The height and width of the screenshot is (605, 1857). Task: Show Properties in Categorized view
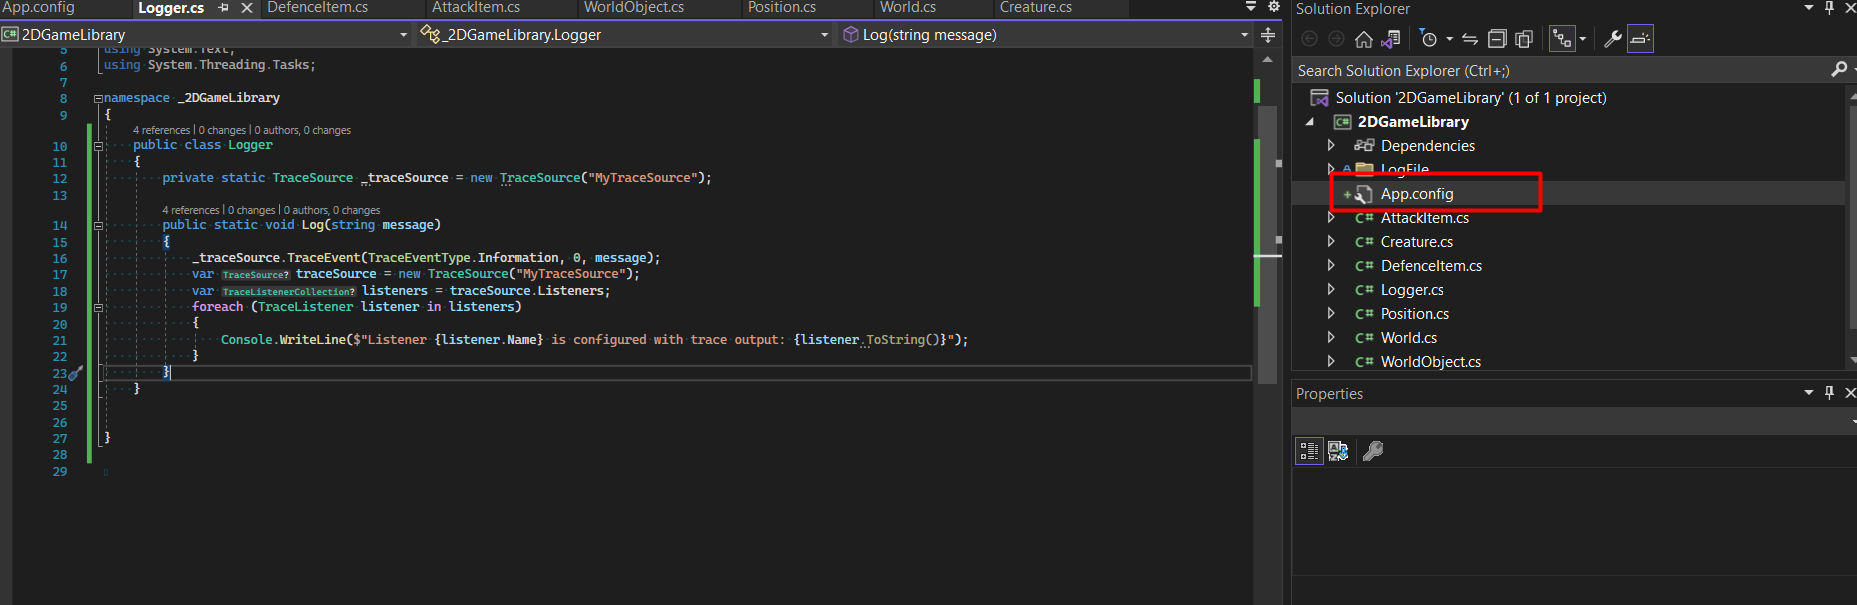[x=1309, y=451]
